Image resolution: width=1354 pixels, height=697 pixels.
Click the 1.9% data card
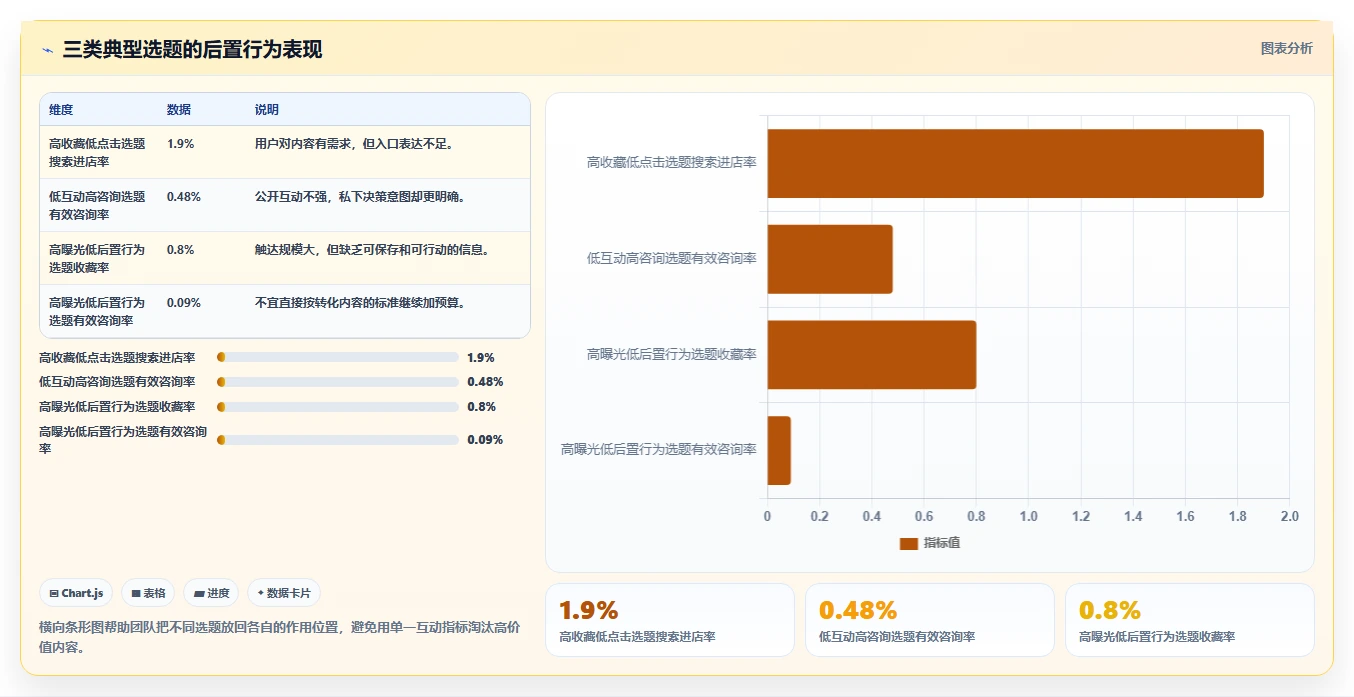pos(670,620)
